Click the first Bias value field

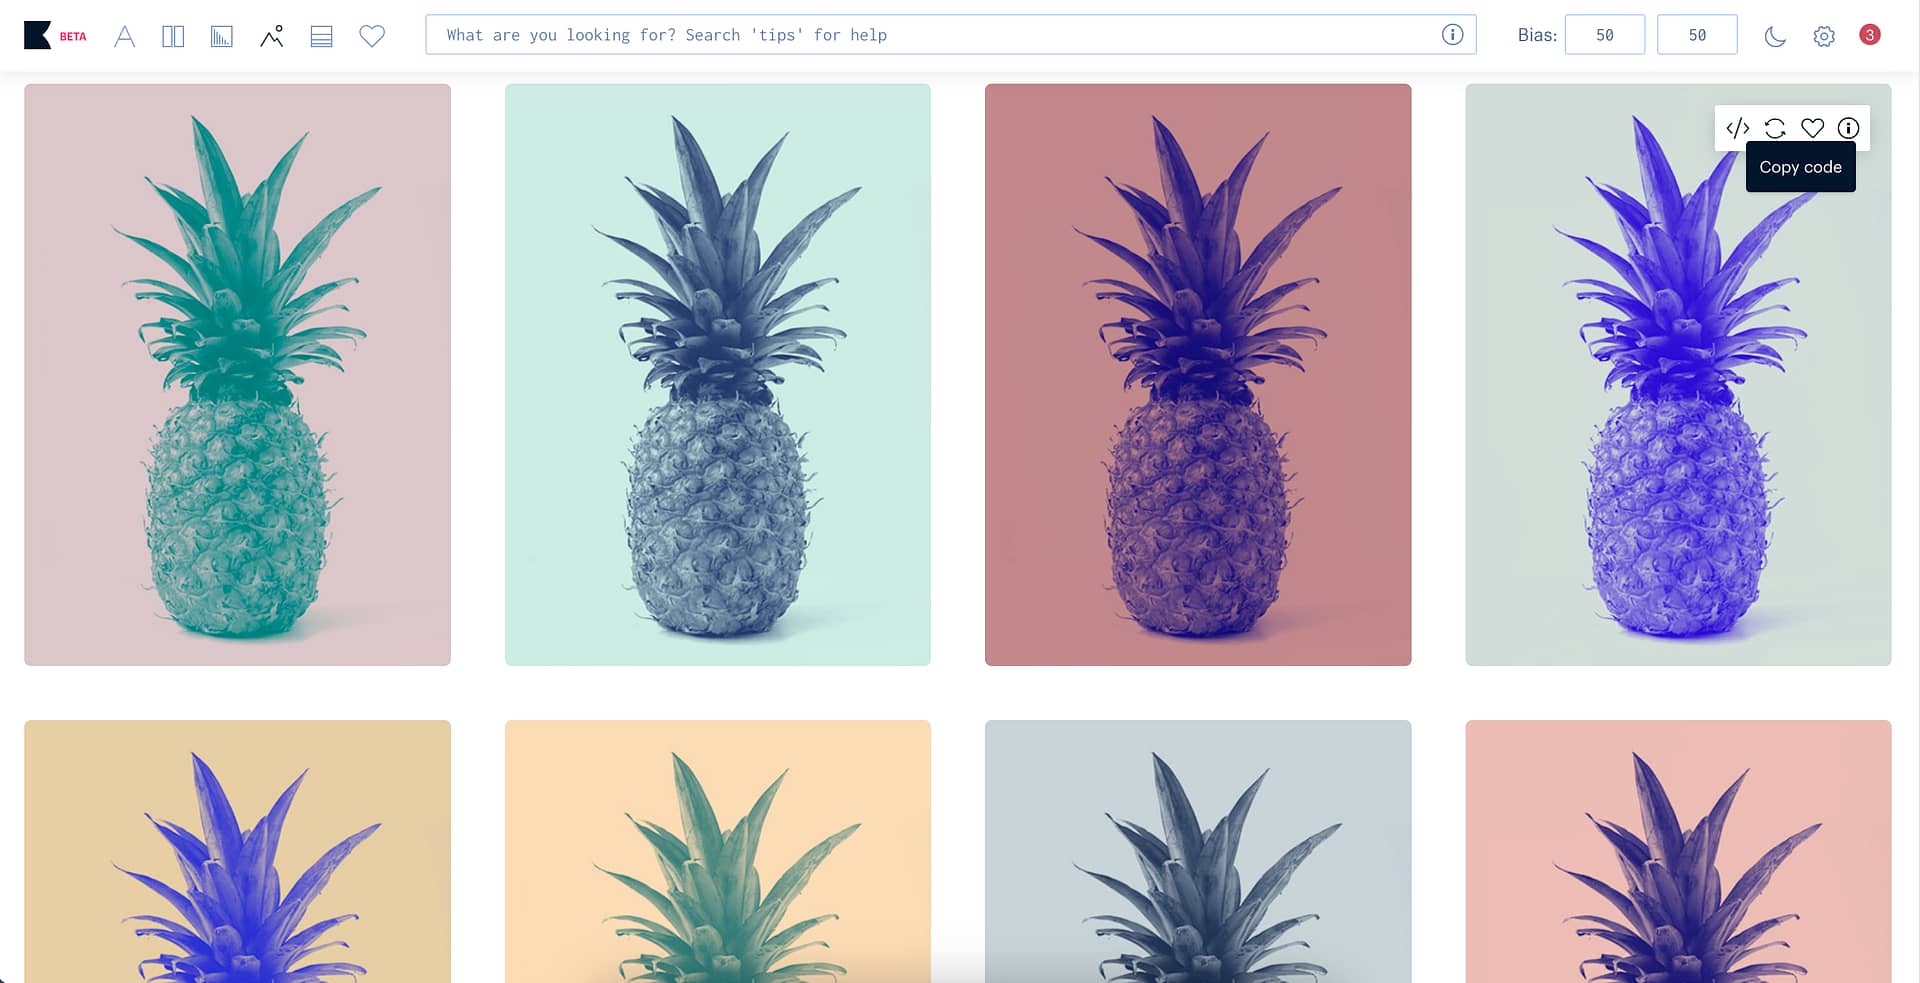(x=1605, y=35)
